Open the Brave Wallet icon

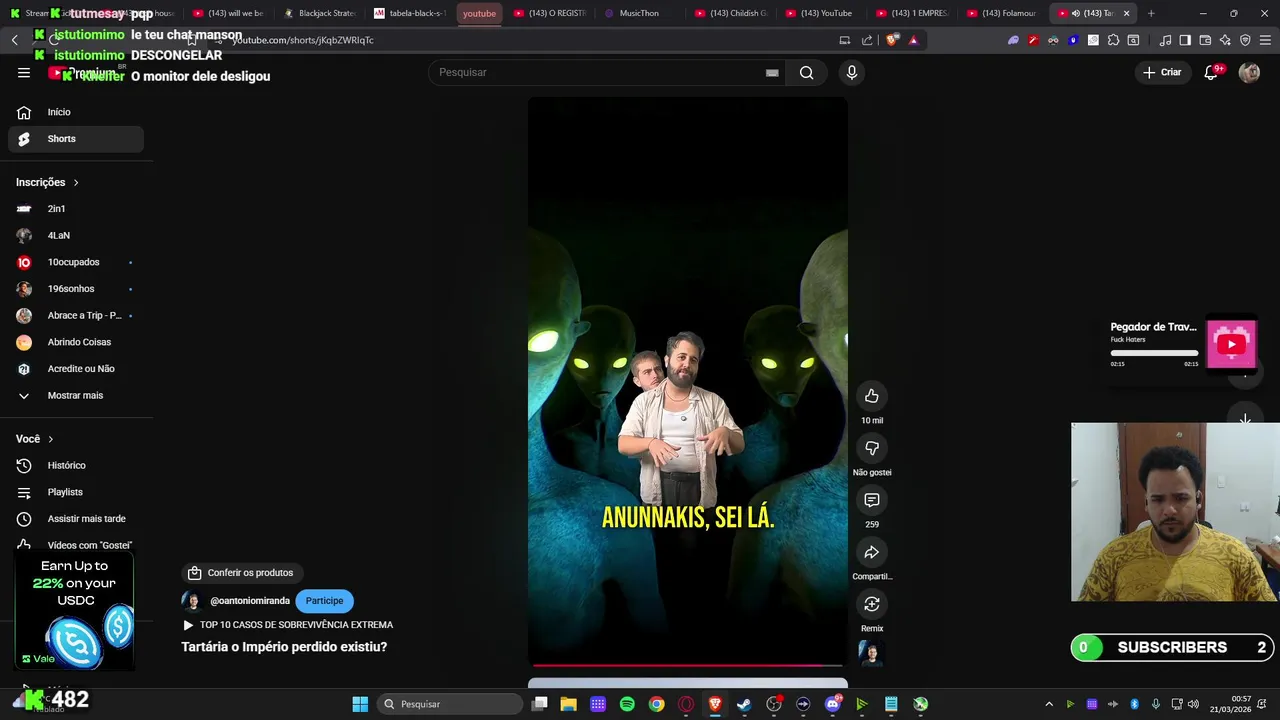(1205, 40)
